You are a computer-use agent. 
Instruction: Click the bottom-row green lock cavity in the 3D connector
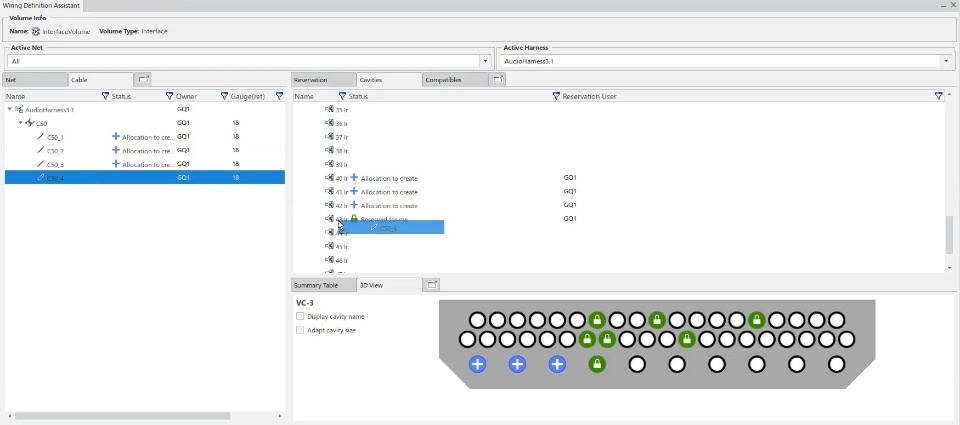pos(597,364)
